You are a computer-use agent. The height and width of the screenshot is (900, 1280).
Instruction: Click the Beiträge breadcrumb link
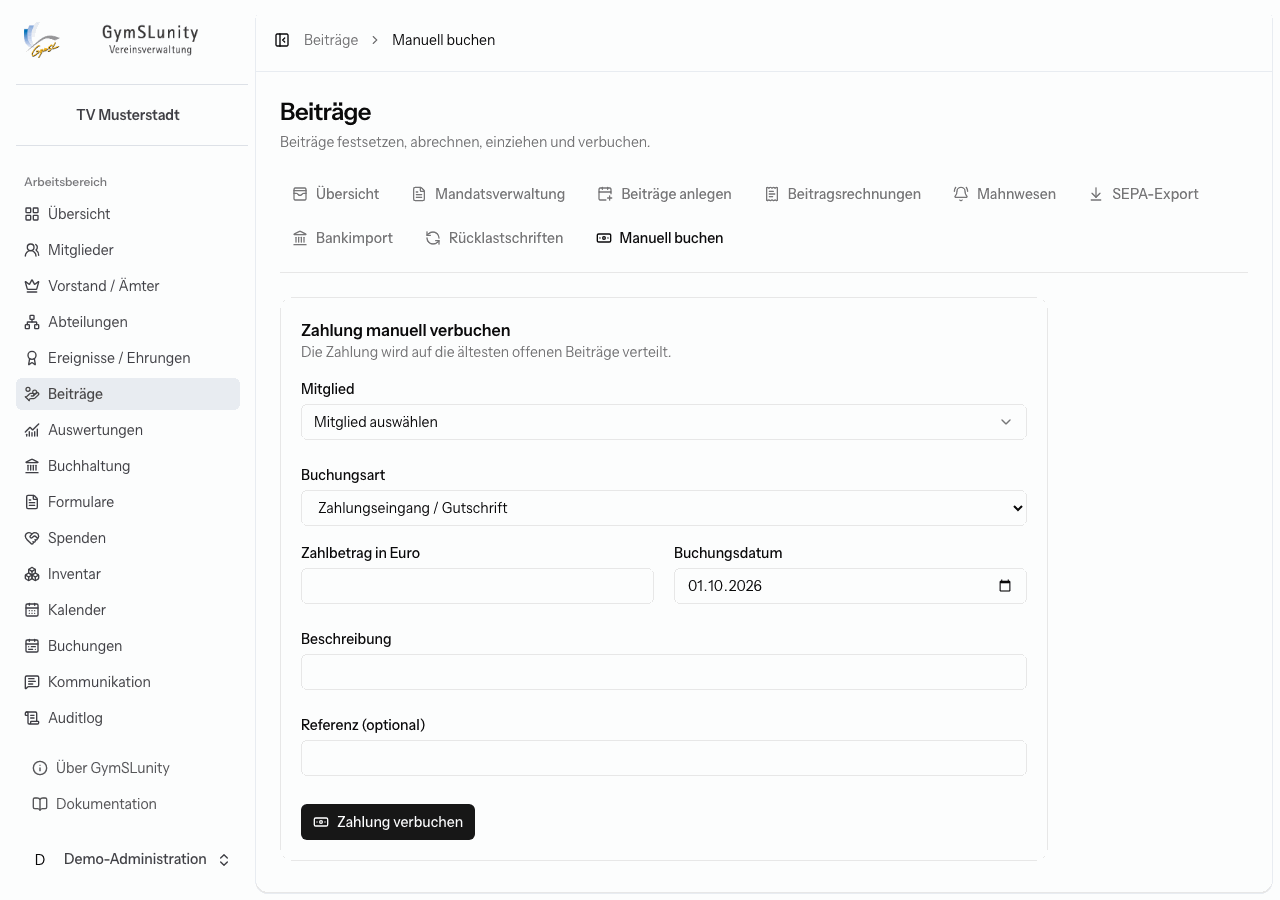[x=331, y=40]
